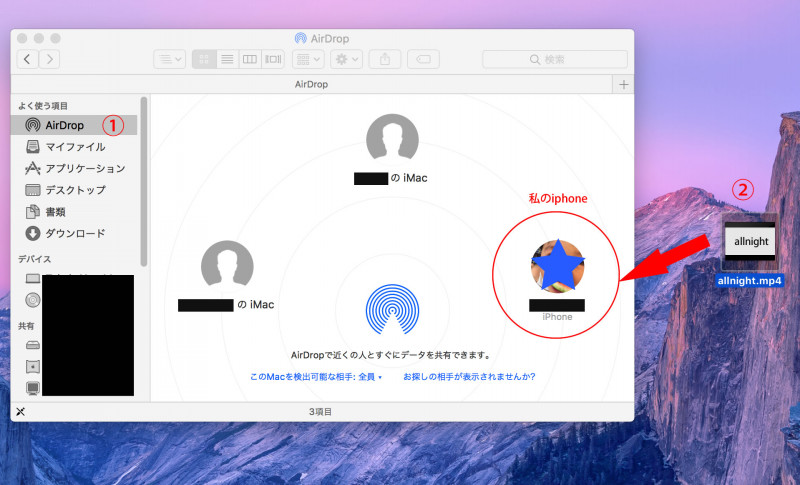Click the デスクトップ icon
The image size is (800, 485).
click(x=33, y=190)
